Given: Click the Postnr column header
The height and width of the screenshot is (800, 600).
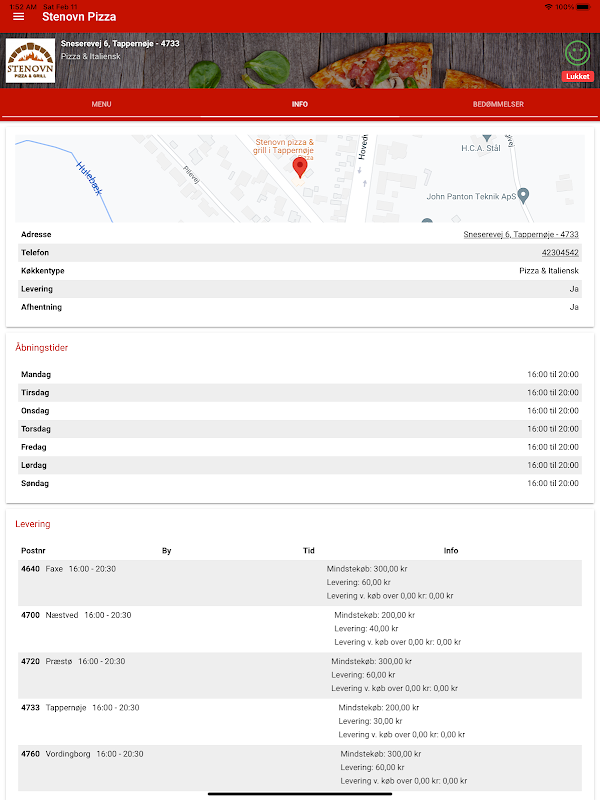Looking at the screenshot, I should (33, 551).
